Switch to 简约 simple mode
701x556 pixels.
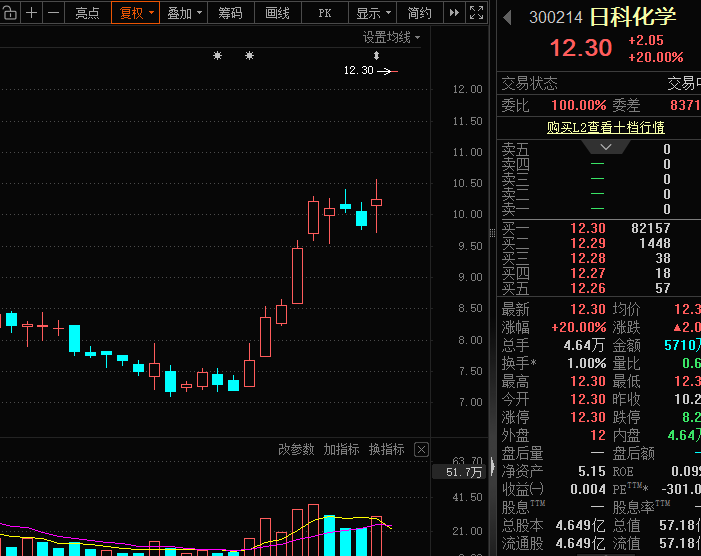point(419,13)
